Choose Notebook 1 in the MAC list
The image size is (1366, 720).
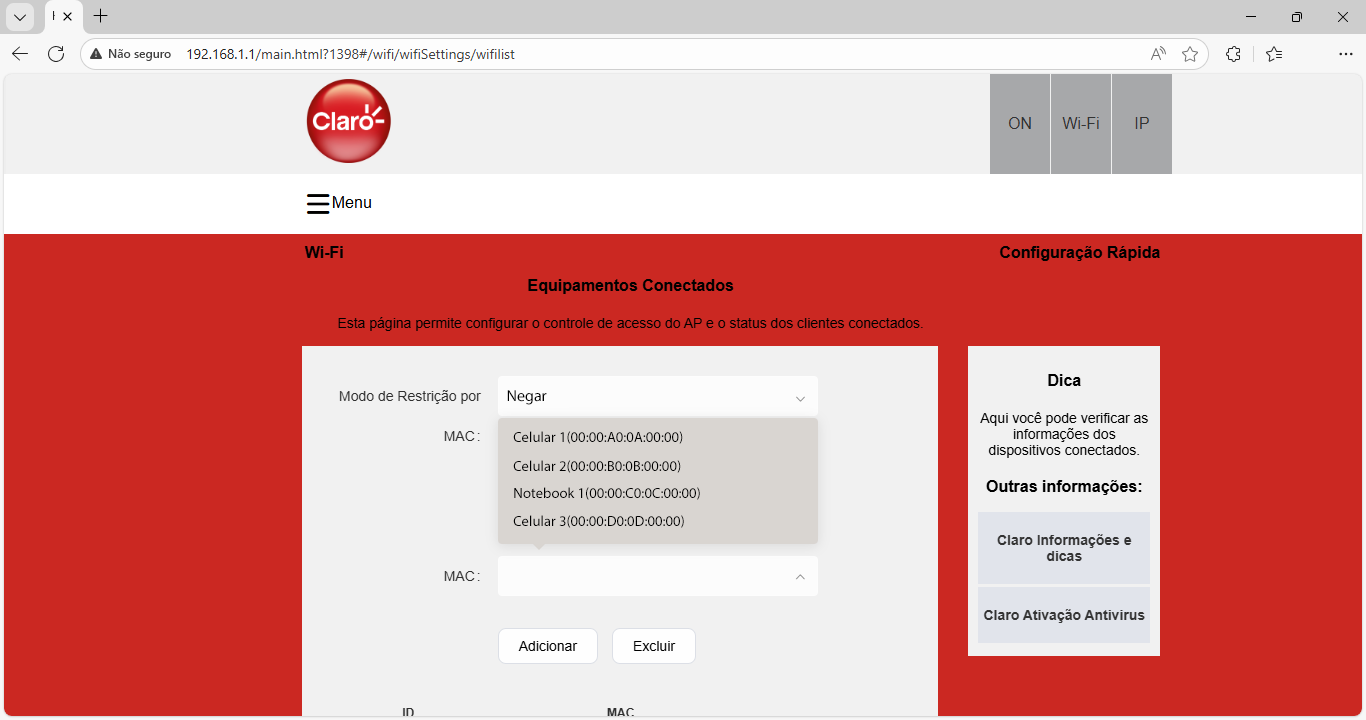click(x=606, y=493)
